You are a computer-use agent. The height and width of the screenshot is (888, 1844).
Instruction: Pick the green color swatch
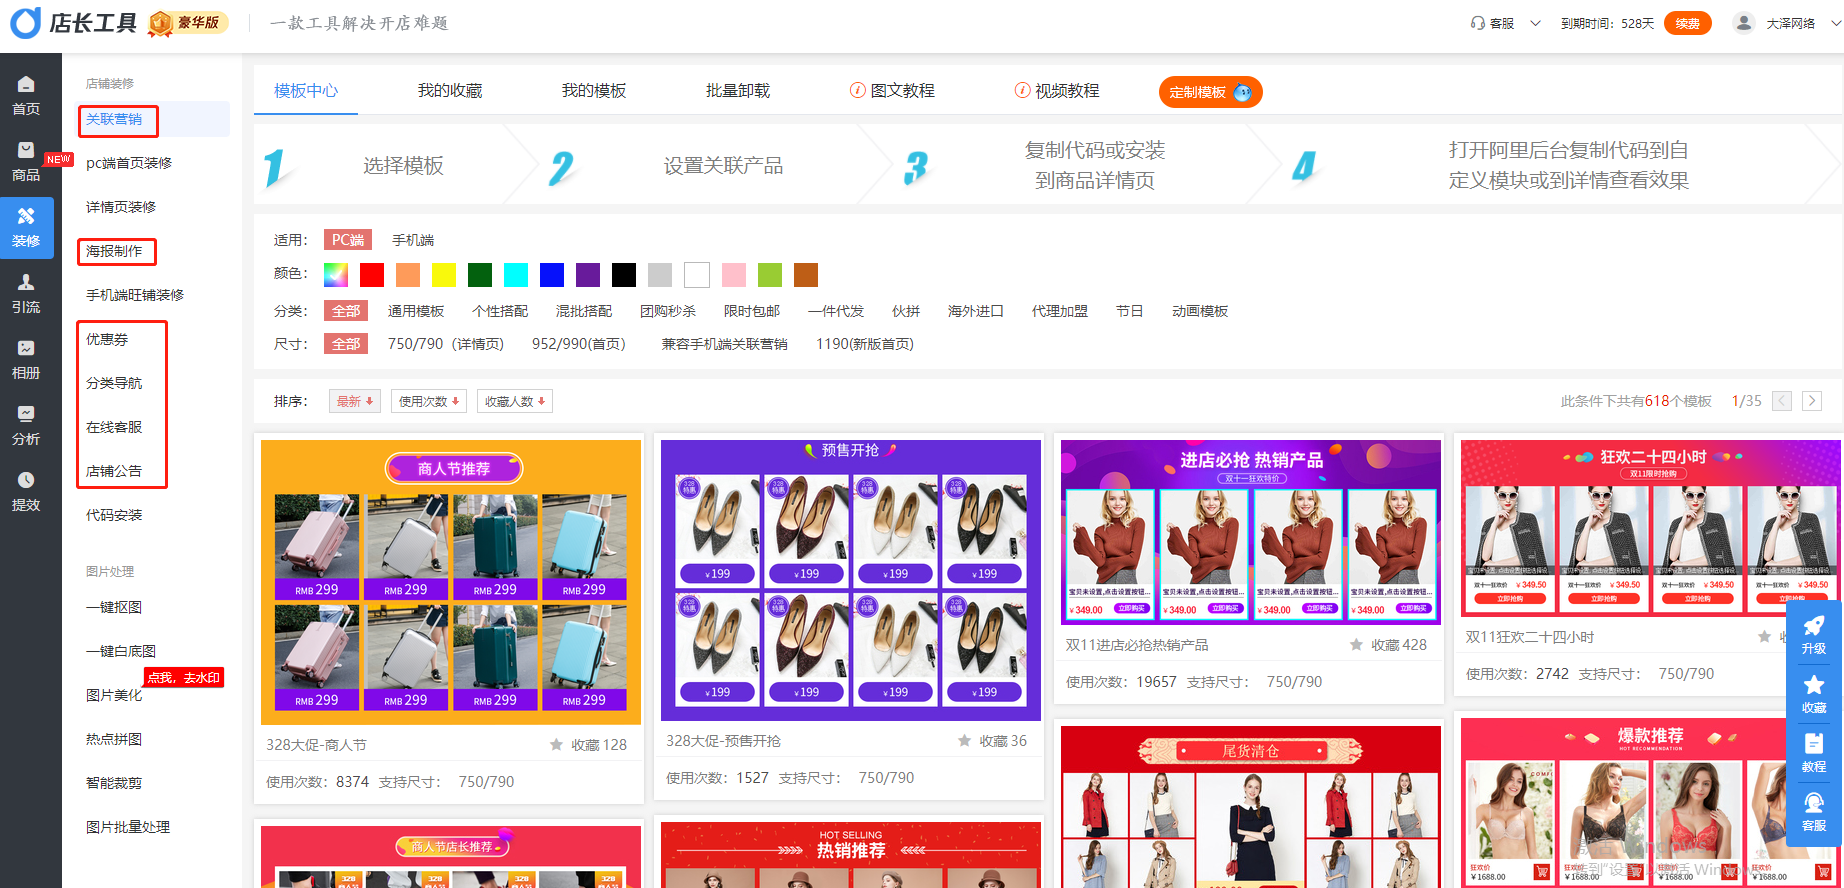(480, 274)
